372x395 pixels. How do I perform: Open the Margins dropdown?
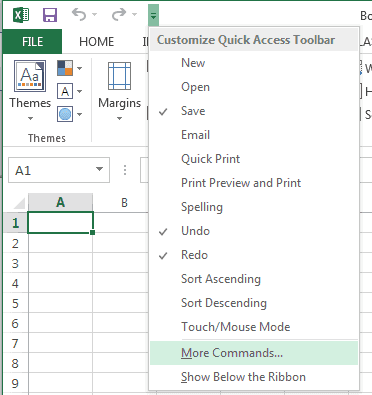point(119,91)
